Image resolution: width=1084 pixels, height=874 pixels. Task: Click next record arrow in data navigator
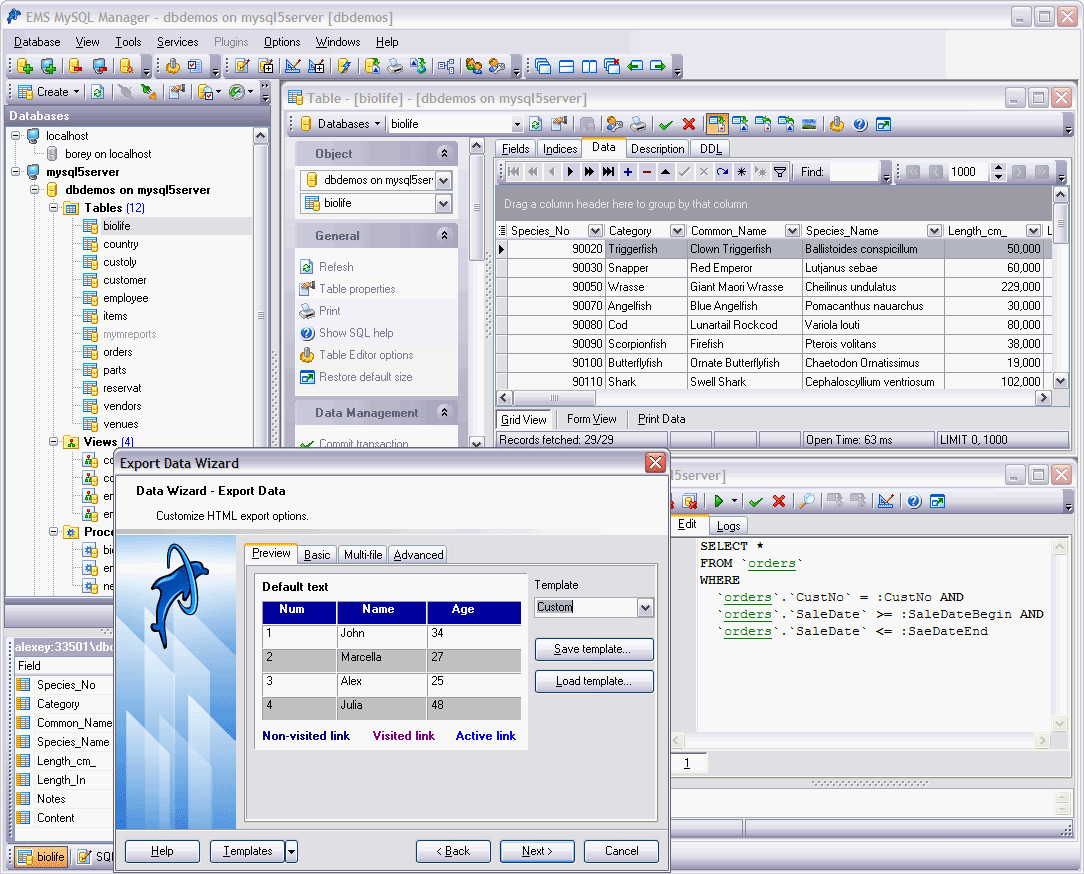tap(570, 171)
